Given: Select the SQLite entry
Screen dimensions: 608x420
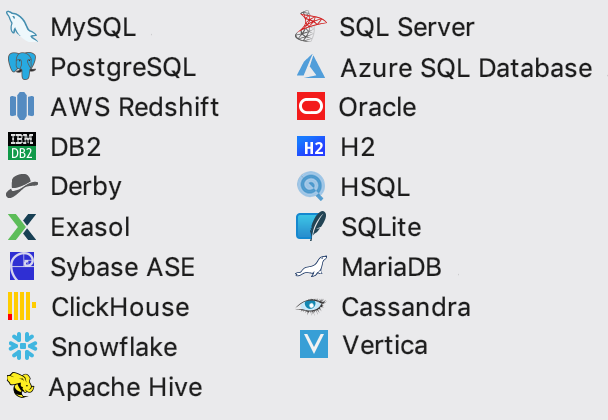Looking at the screenshot, I should pyautogui.click(x=359, y=226).
